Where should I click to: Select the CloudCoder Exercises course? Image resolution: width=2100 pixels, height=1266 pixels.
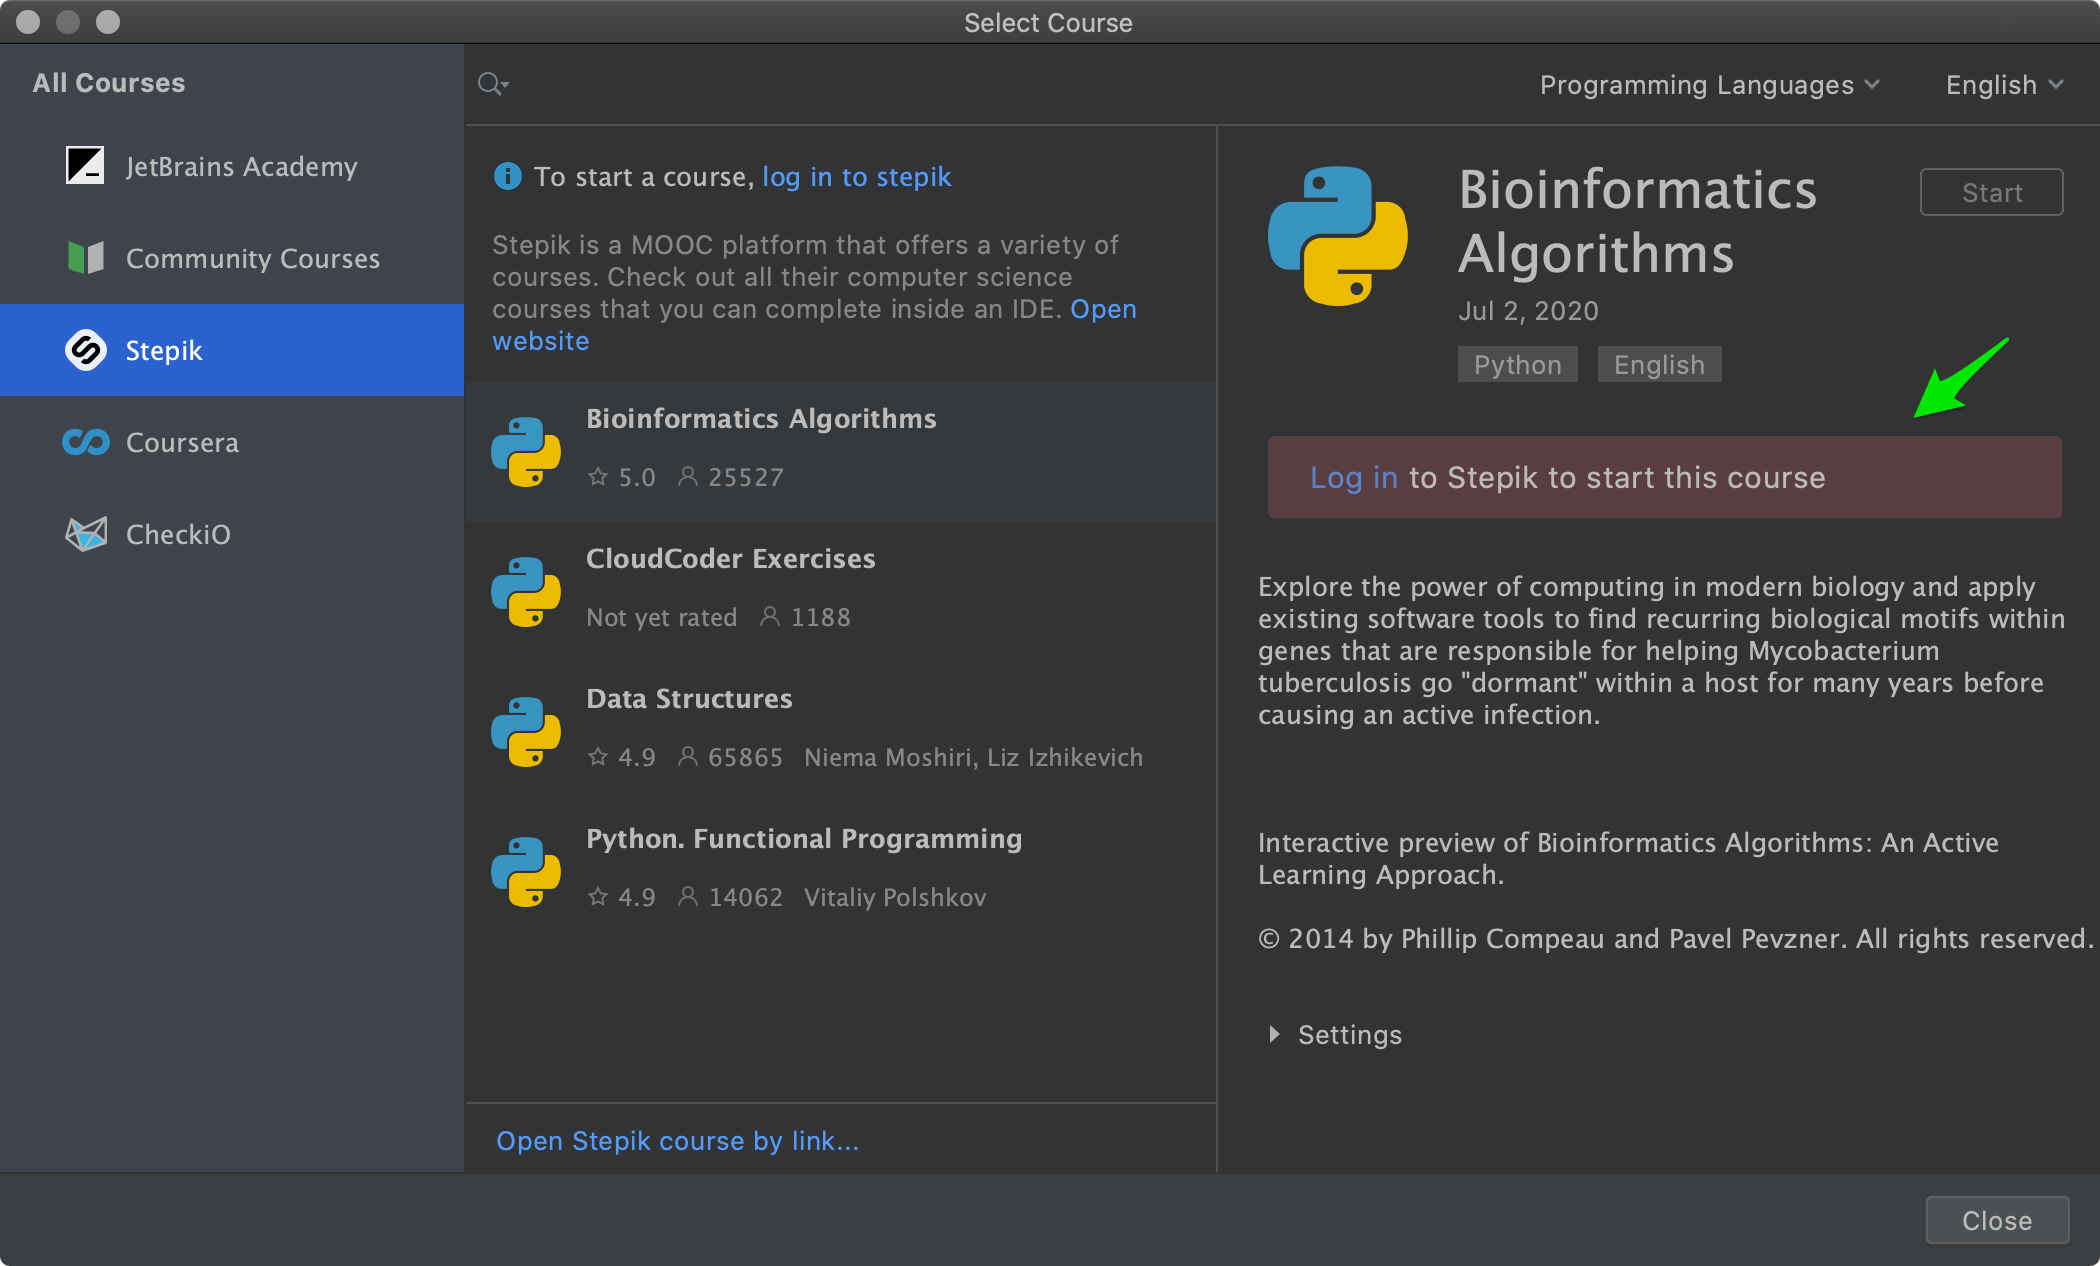tap(730, 558)
